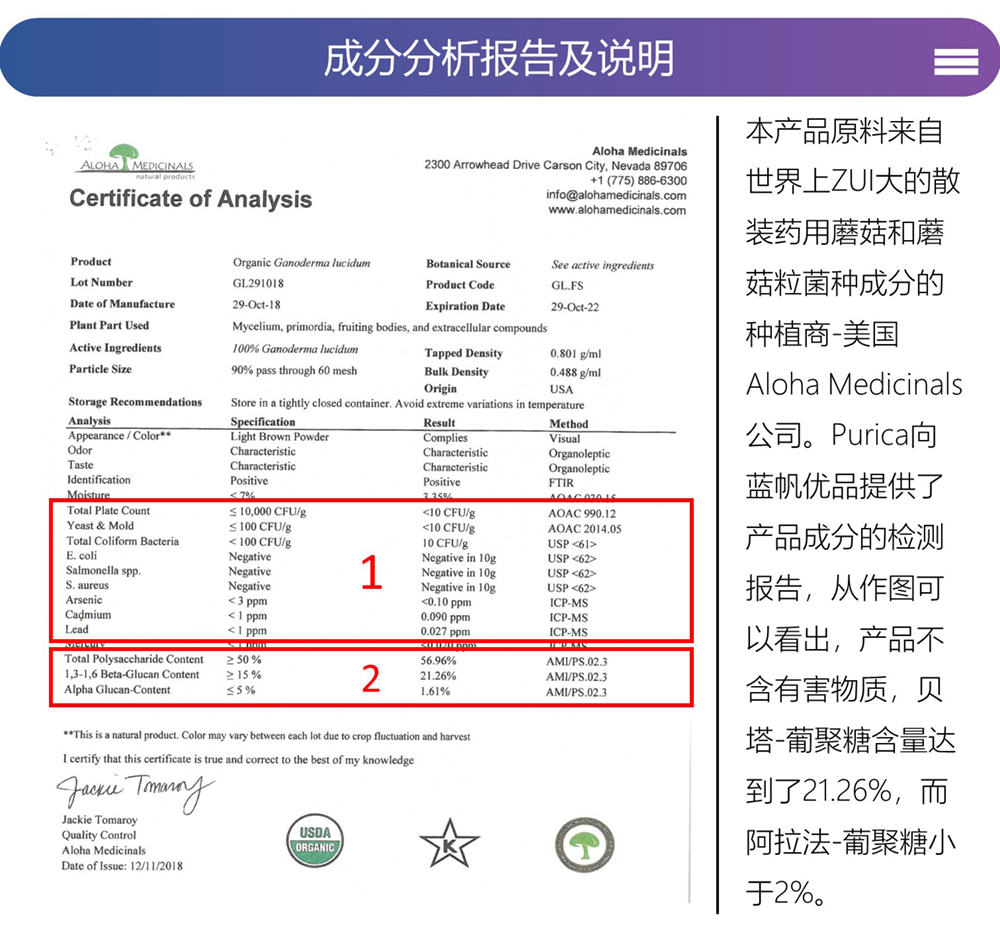Click the Quality Control title under signature
1000x925 pixels.
point(99,835)
